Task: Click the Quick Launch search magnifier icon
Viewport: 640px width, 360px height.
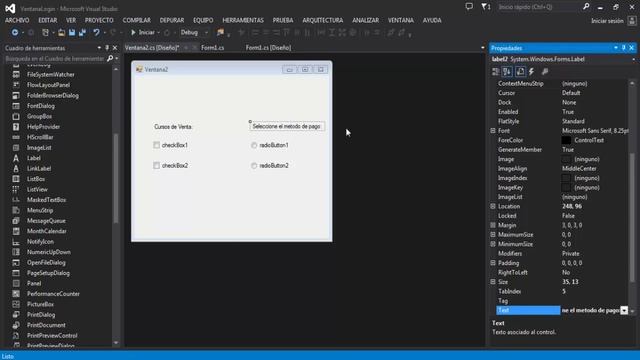Action: [x=586, y=7]
